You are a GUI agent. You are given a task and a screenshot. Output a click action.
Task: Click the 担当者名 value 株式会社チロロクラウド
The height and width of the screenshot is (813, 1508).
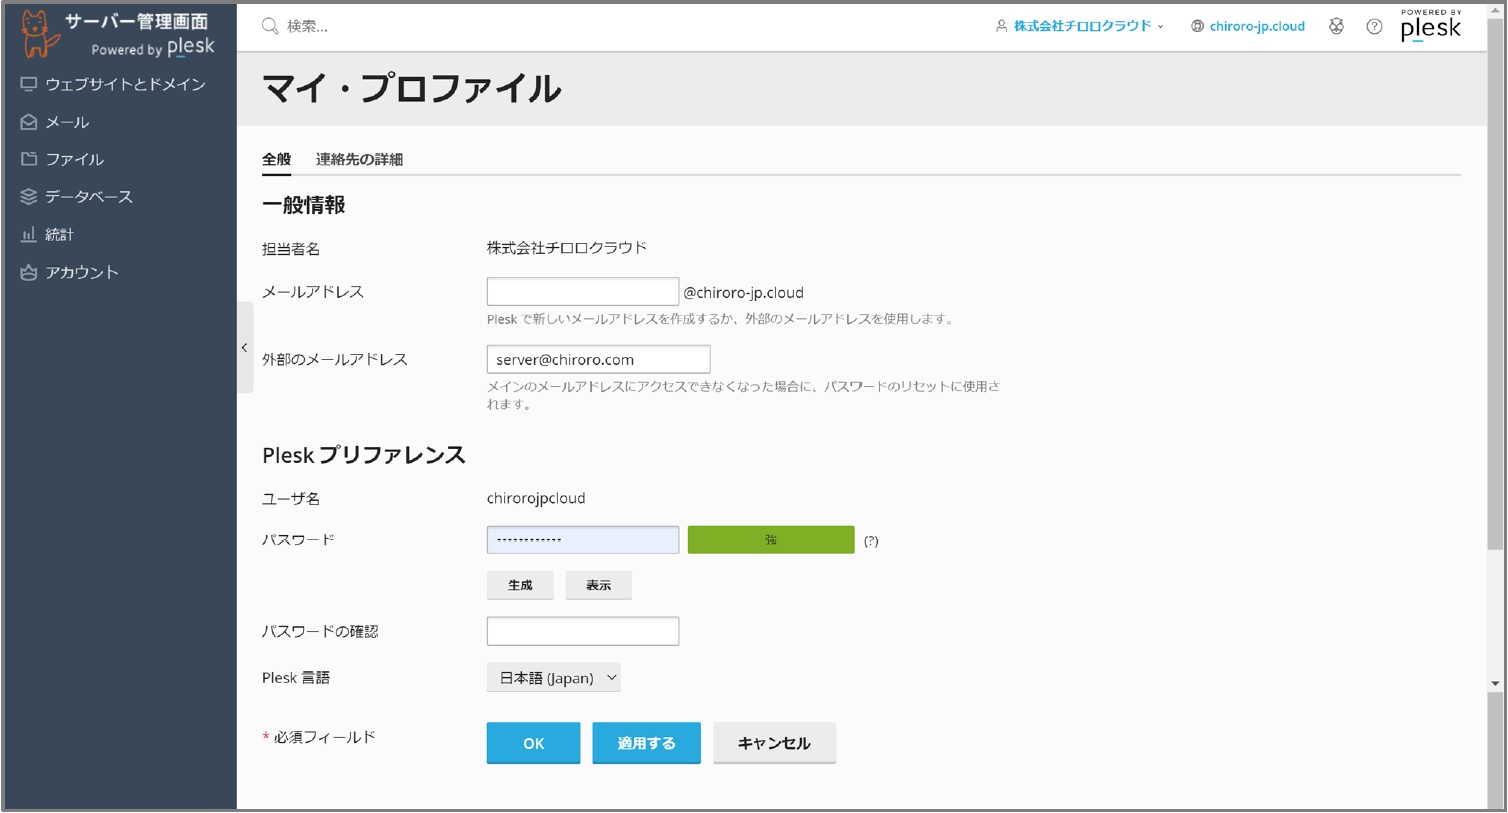(x=567, y=248)
